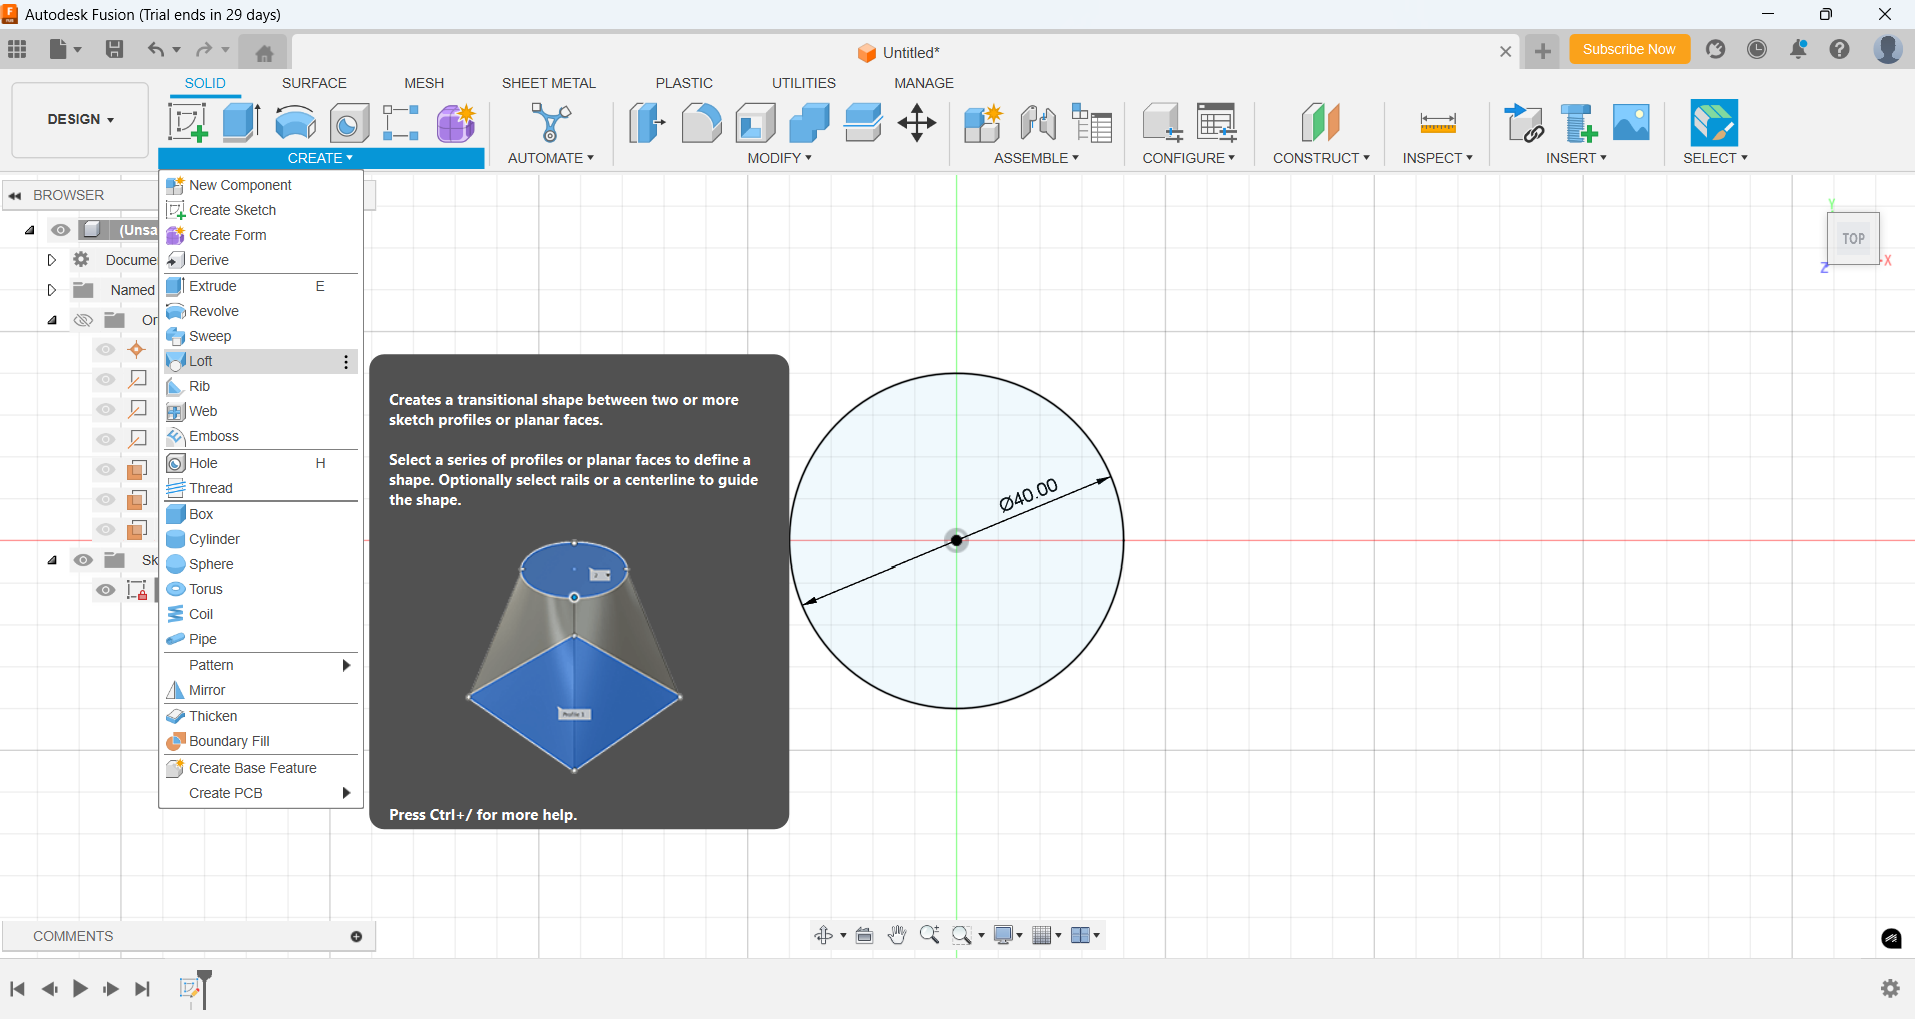Click the Revolve toolbar icon
Viewport: 1915px width, 1019px height.
click(x=295, y=123)
